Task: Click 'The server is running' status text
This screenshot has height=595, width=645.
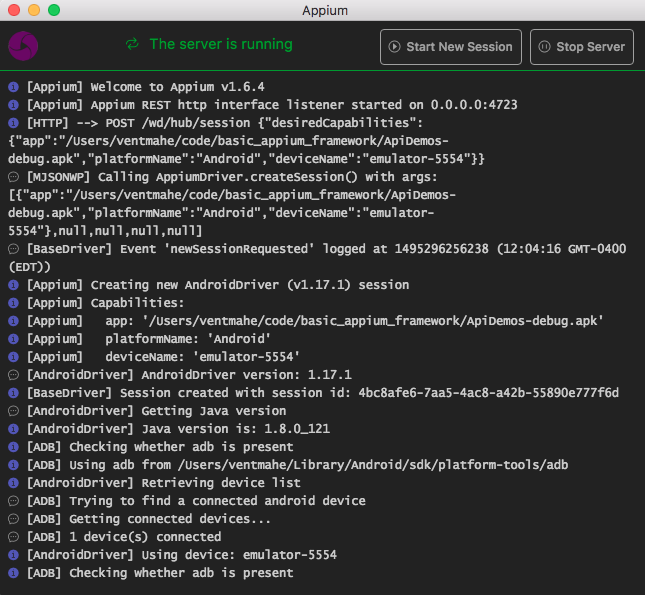Action: (x=221, y=44)
